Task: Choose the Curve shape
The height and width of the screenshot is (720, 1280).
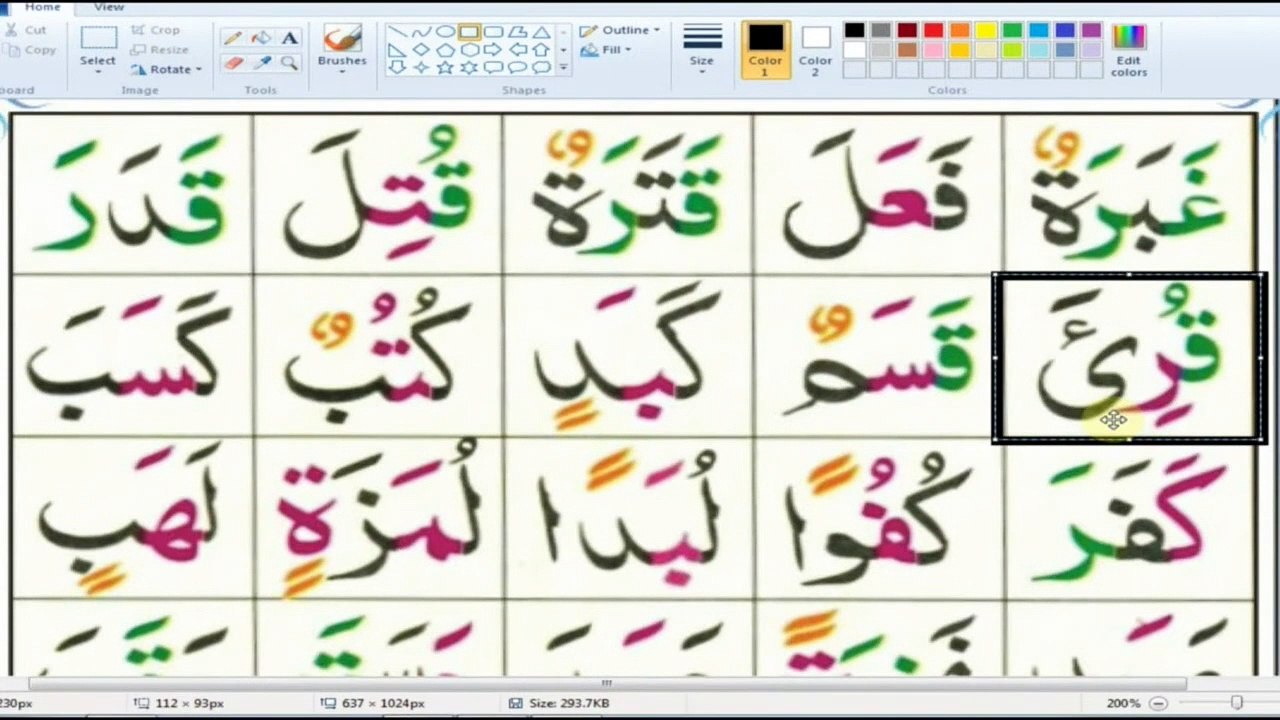Action: point(421,32)
